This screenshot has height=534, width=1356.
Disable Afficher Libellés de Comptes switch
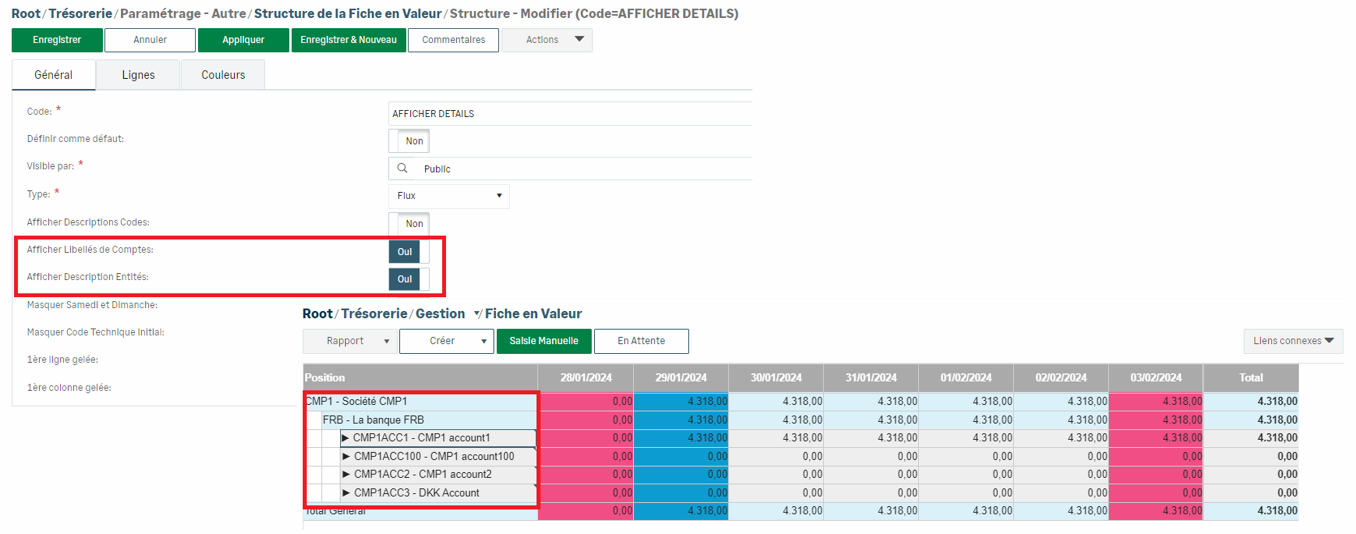point(408,252)
